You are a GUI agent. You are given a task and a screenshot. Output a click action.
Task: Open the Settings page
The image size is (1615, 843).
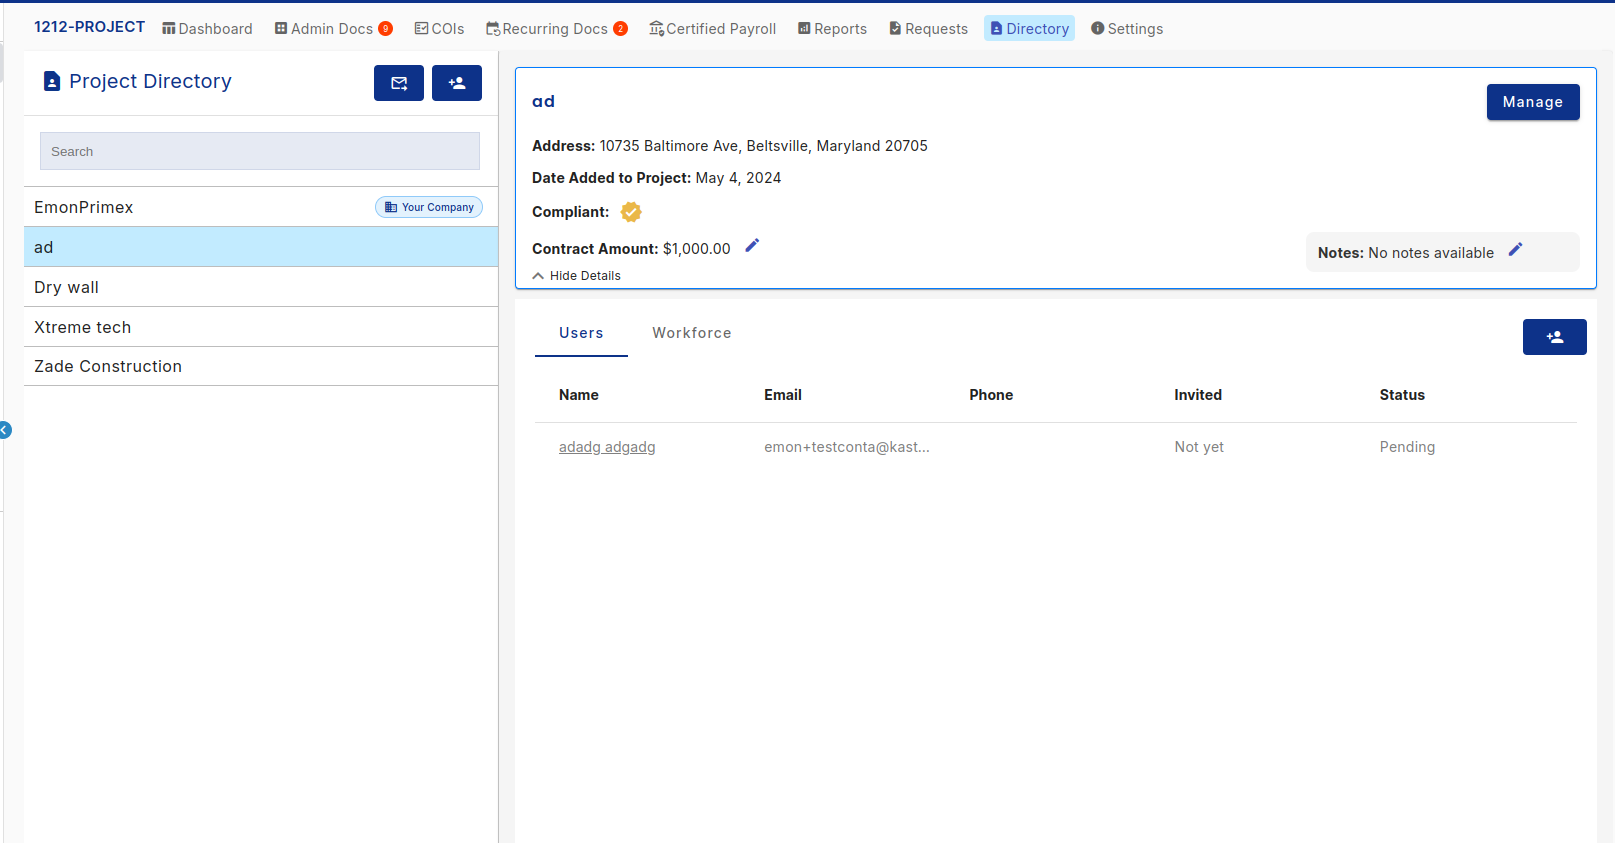point(1127,29)
